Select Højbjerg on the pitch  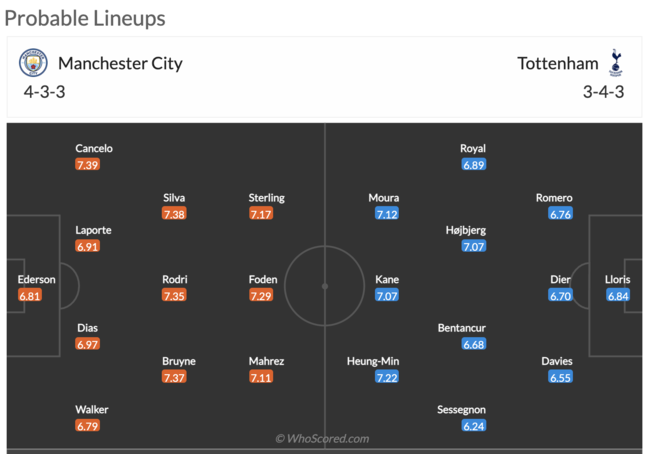pos(465,230)
